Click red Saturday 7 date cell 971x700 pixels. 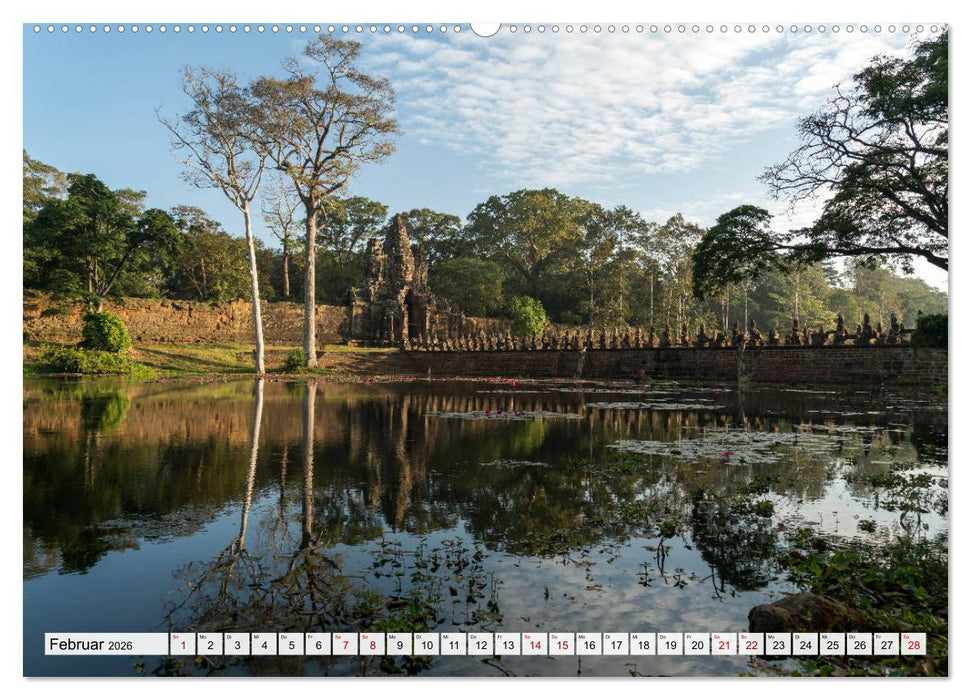point(344,645)
